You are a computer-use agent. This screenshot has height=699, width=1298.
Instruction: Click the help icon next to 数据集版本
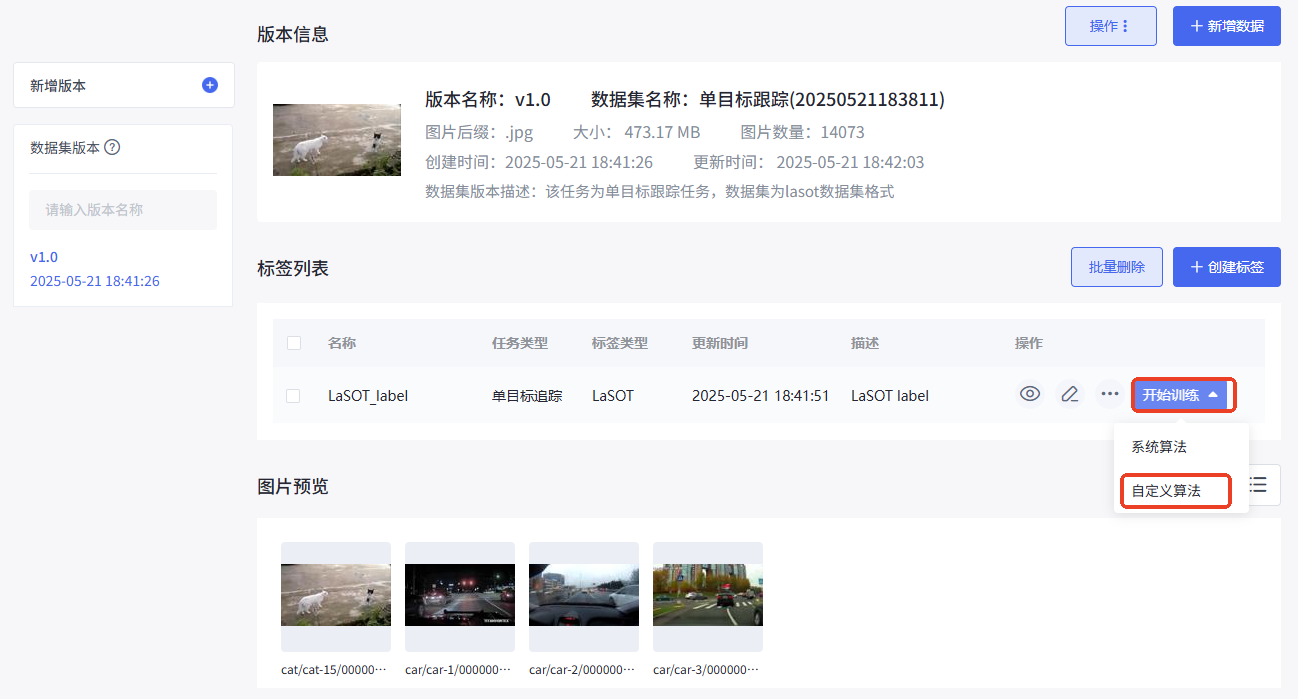(x=112, y=147)
